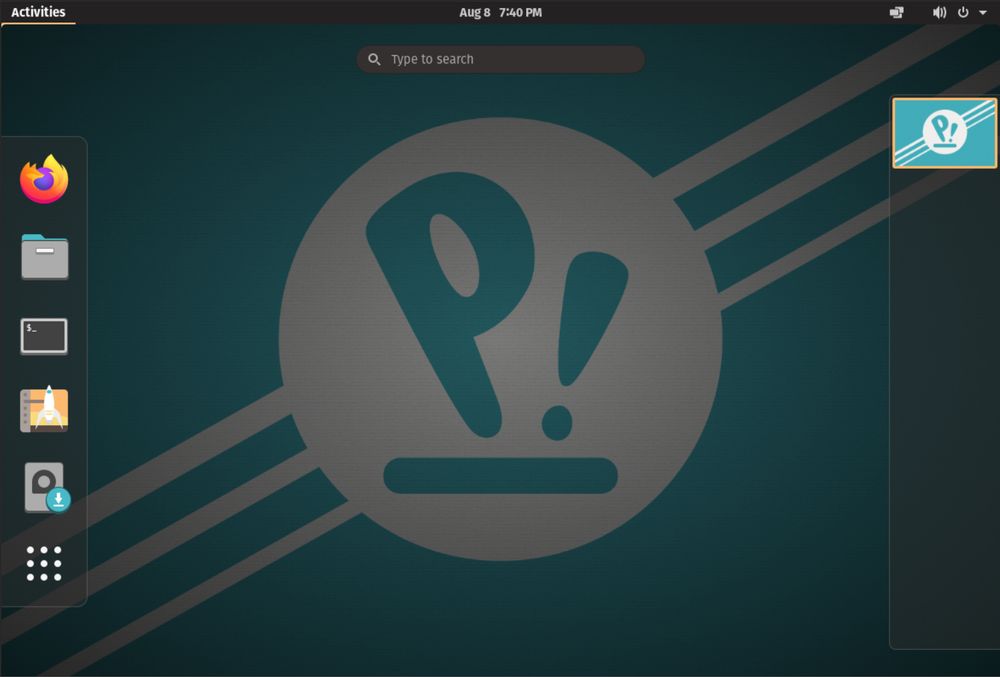Open the Aug 8 7:40 PM clock menu

coord(501,12)
